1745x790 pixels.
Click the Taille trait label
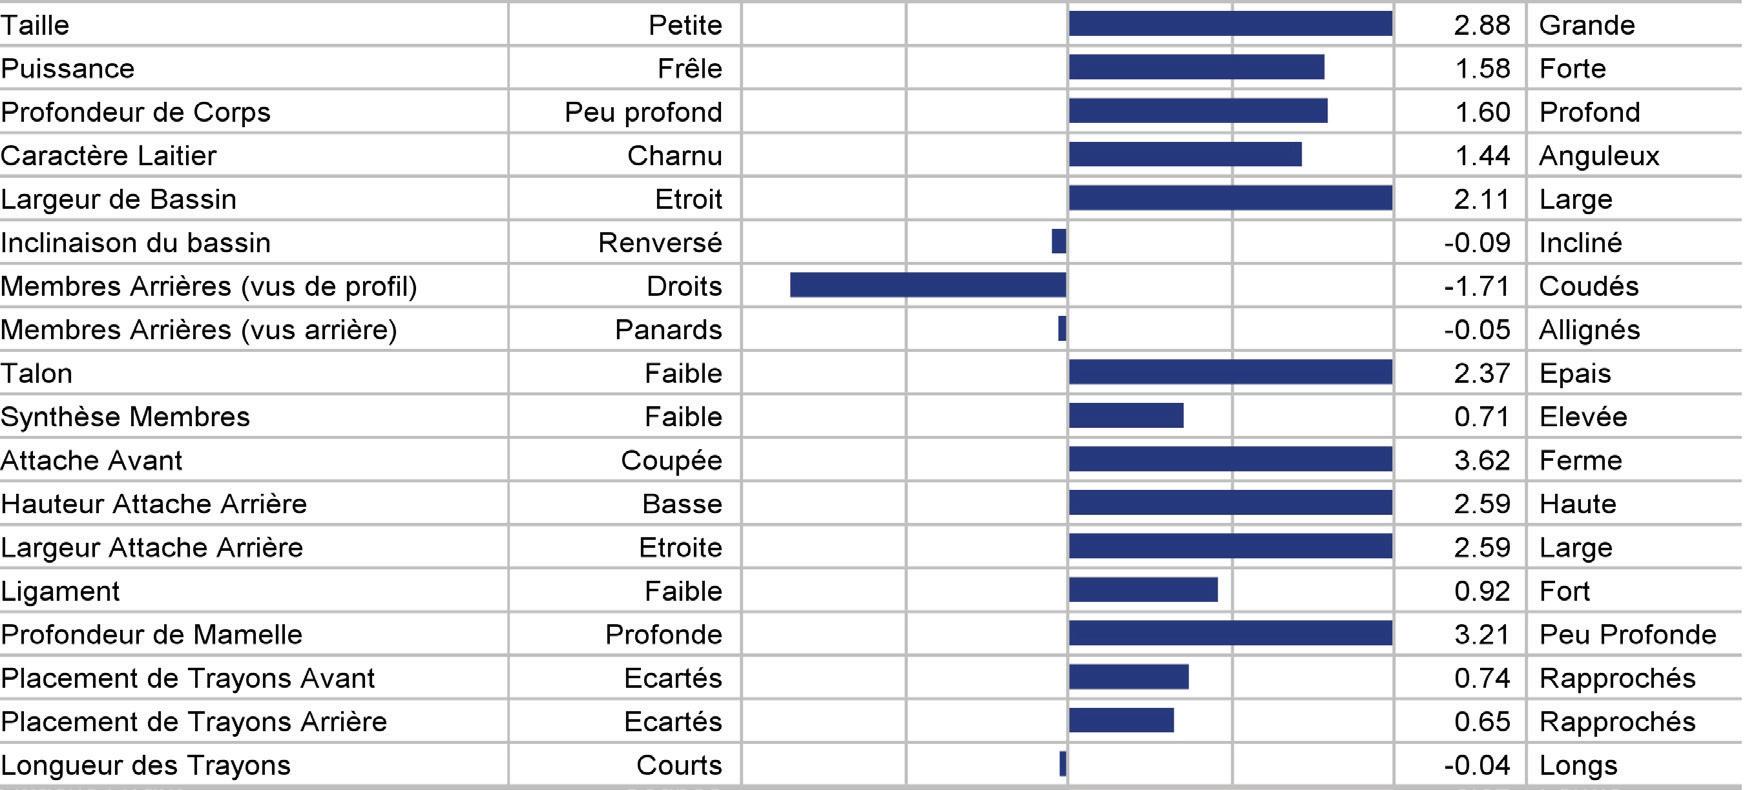(x=35, y=24)
